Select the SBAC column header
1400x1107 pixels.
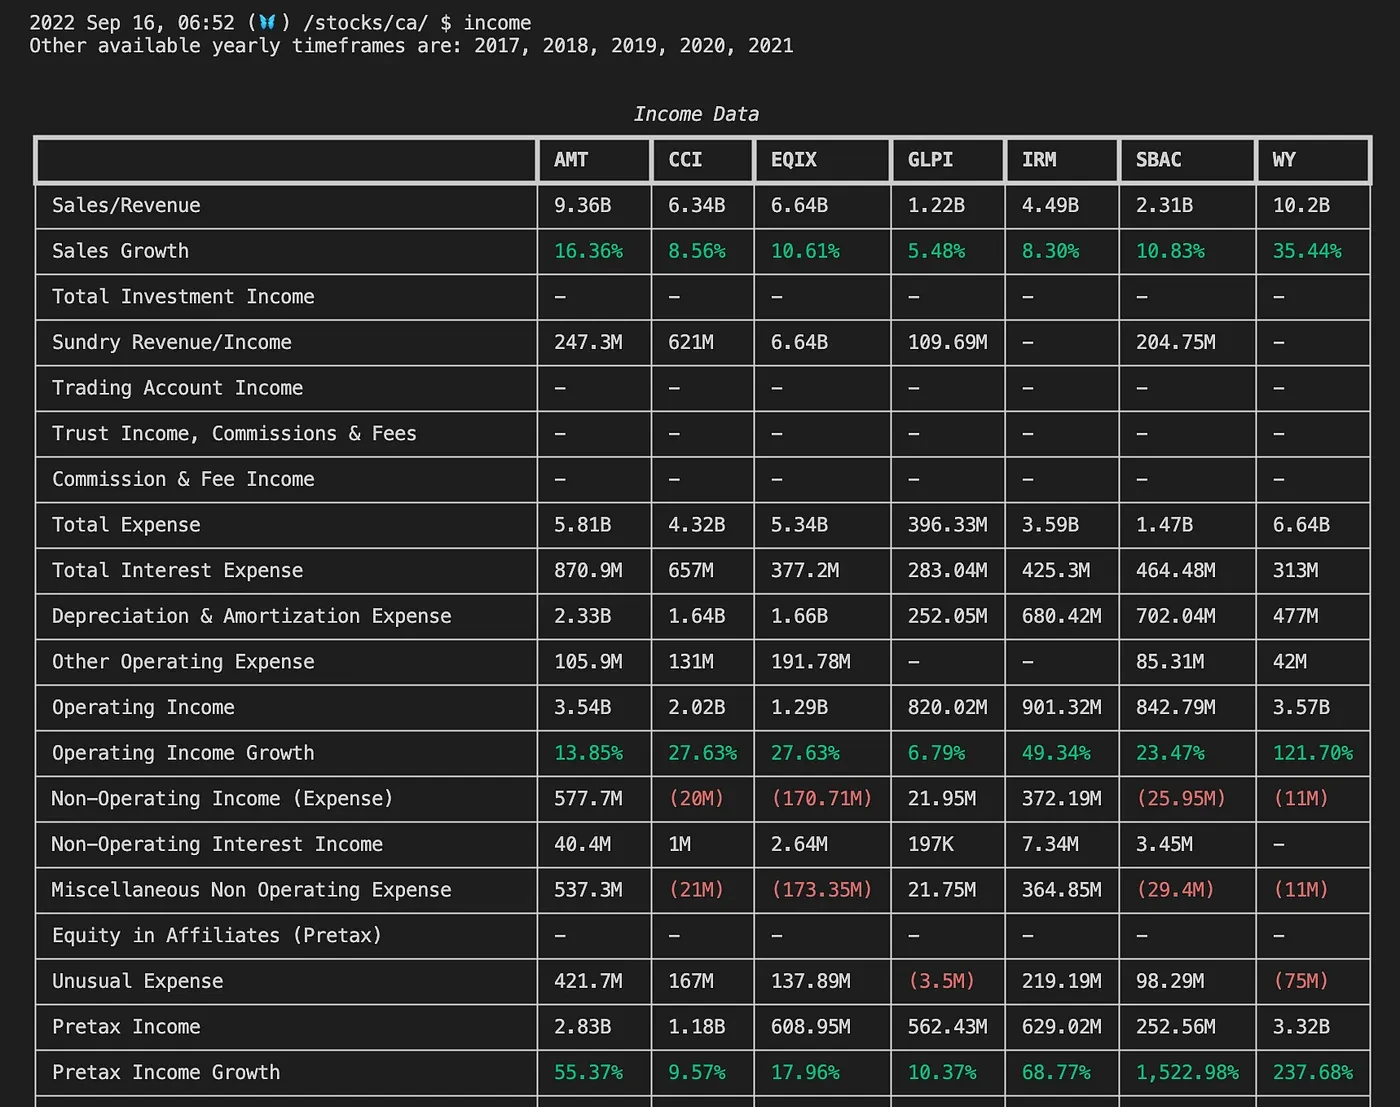[1158, 160]
